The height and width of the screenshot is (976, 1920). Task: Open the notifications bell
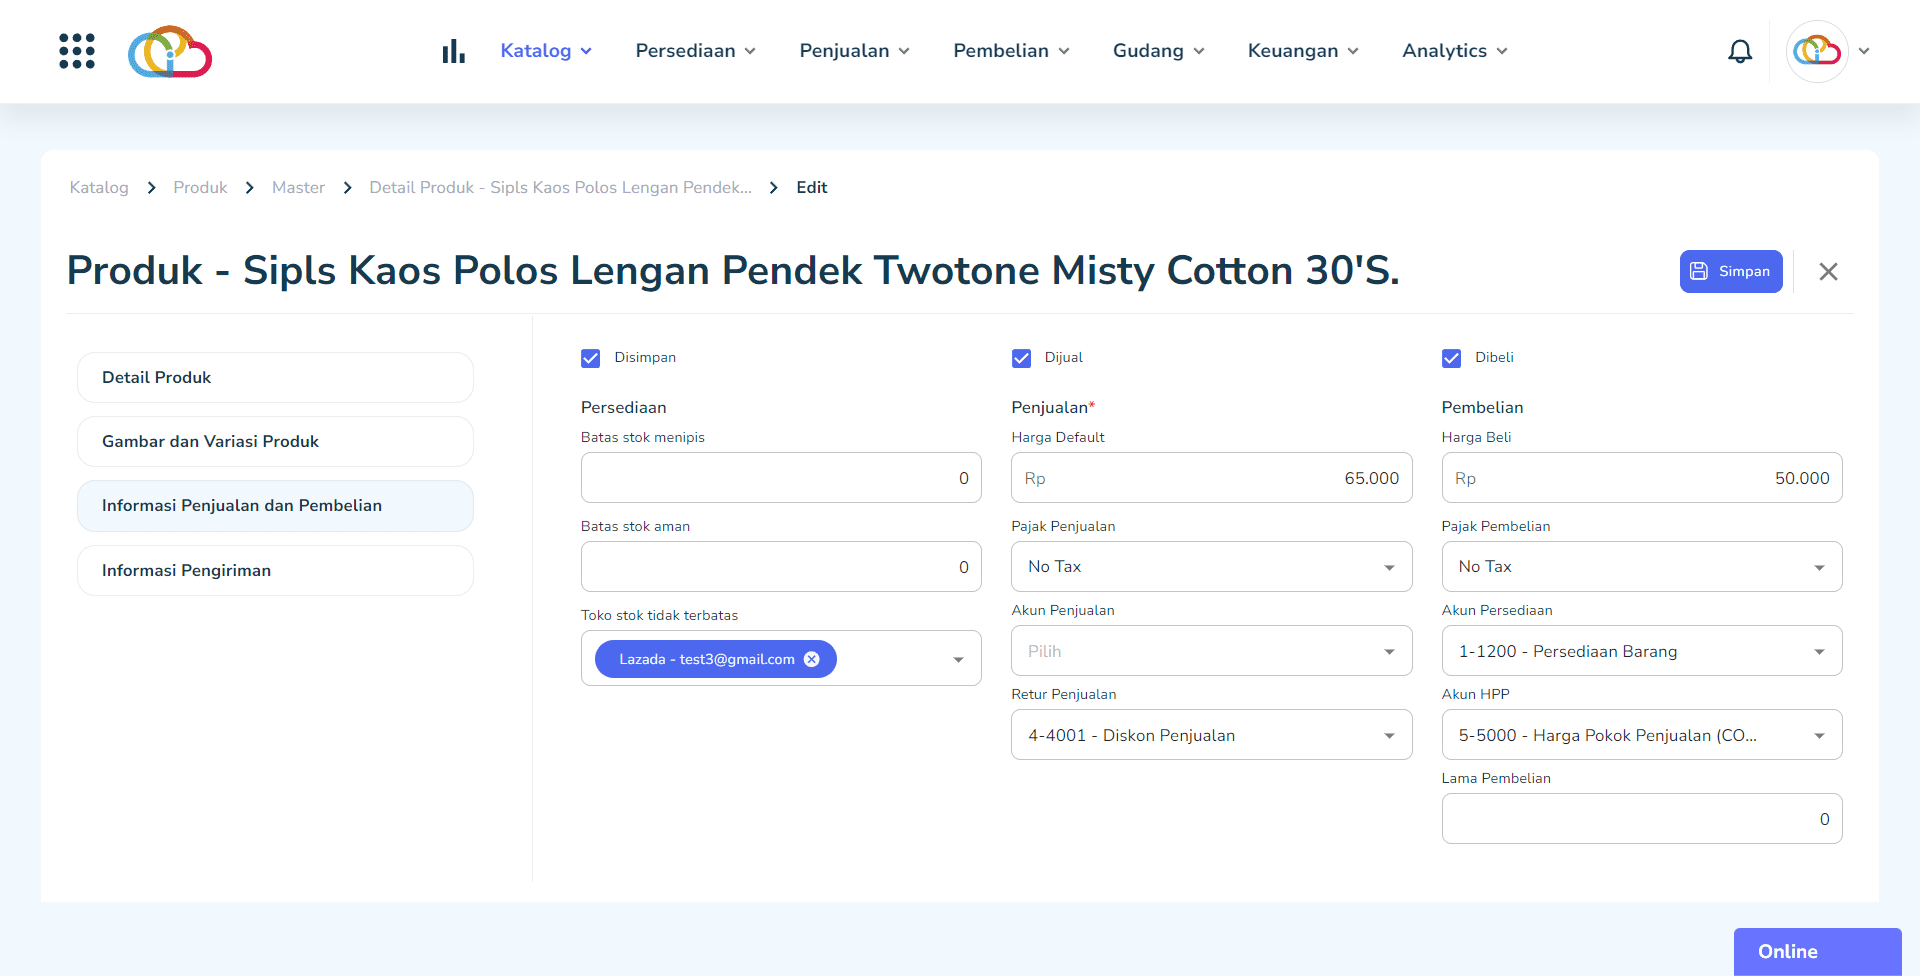pos(1740,51)
